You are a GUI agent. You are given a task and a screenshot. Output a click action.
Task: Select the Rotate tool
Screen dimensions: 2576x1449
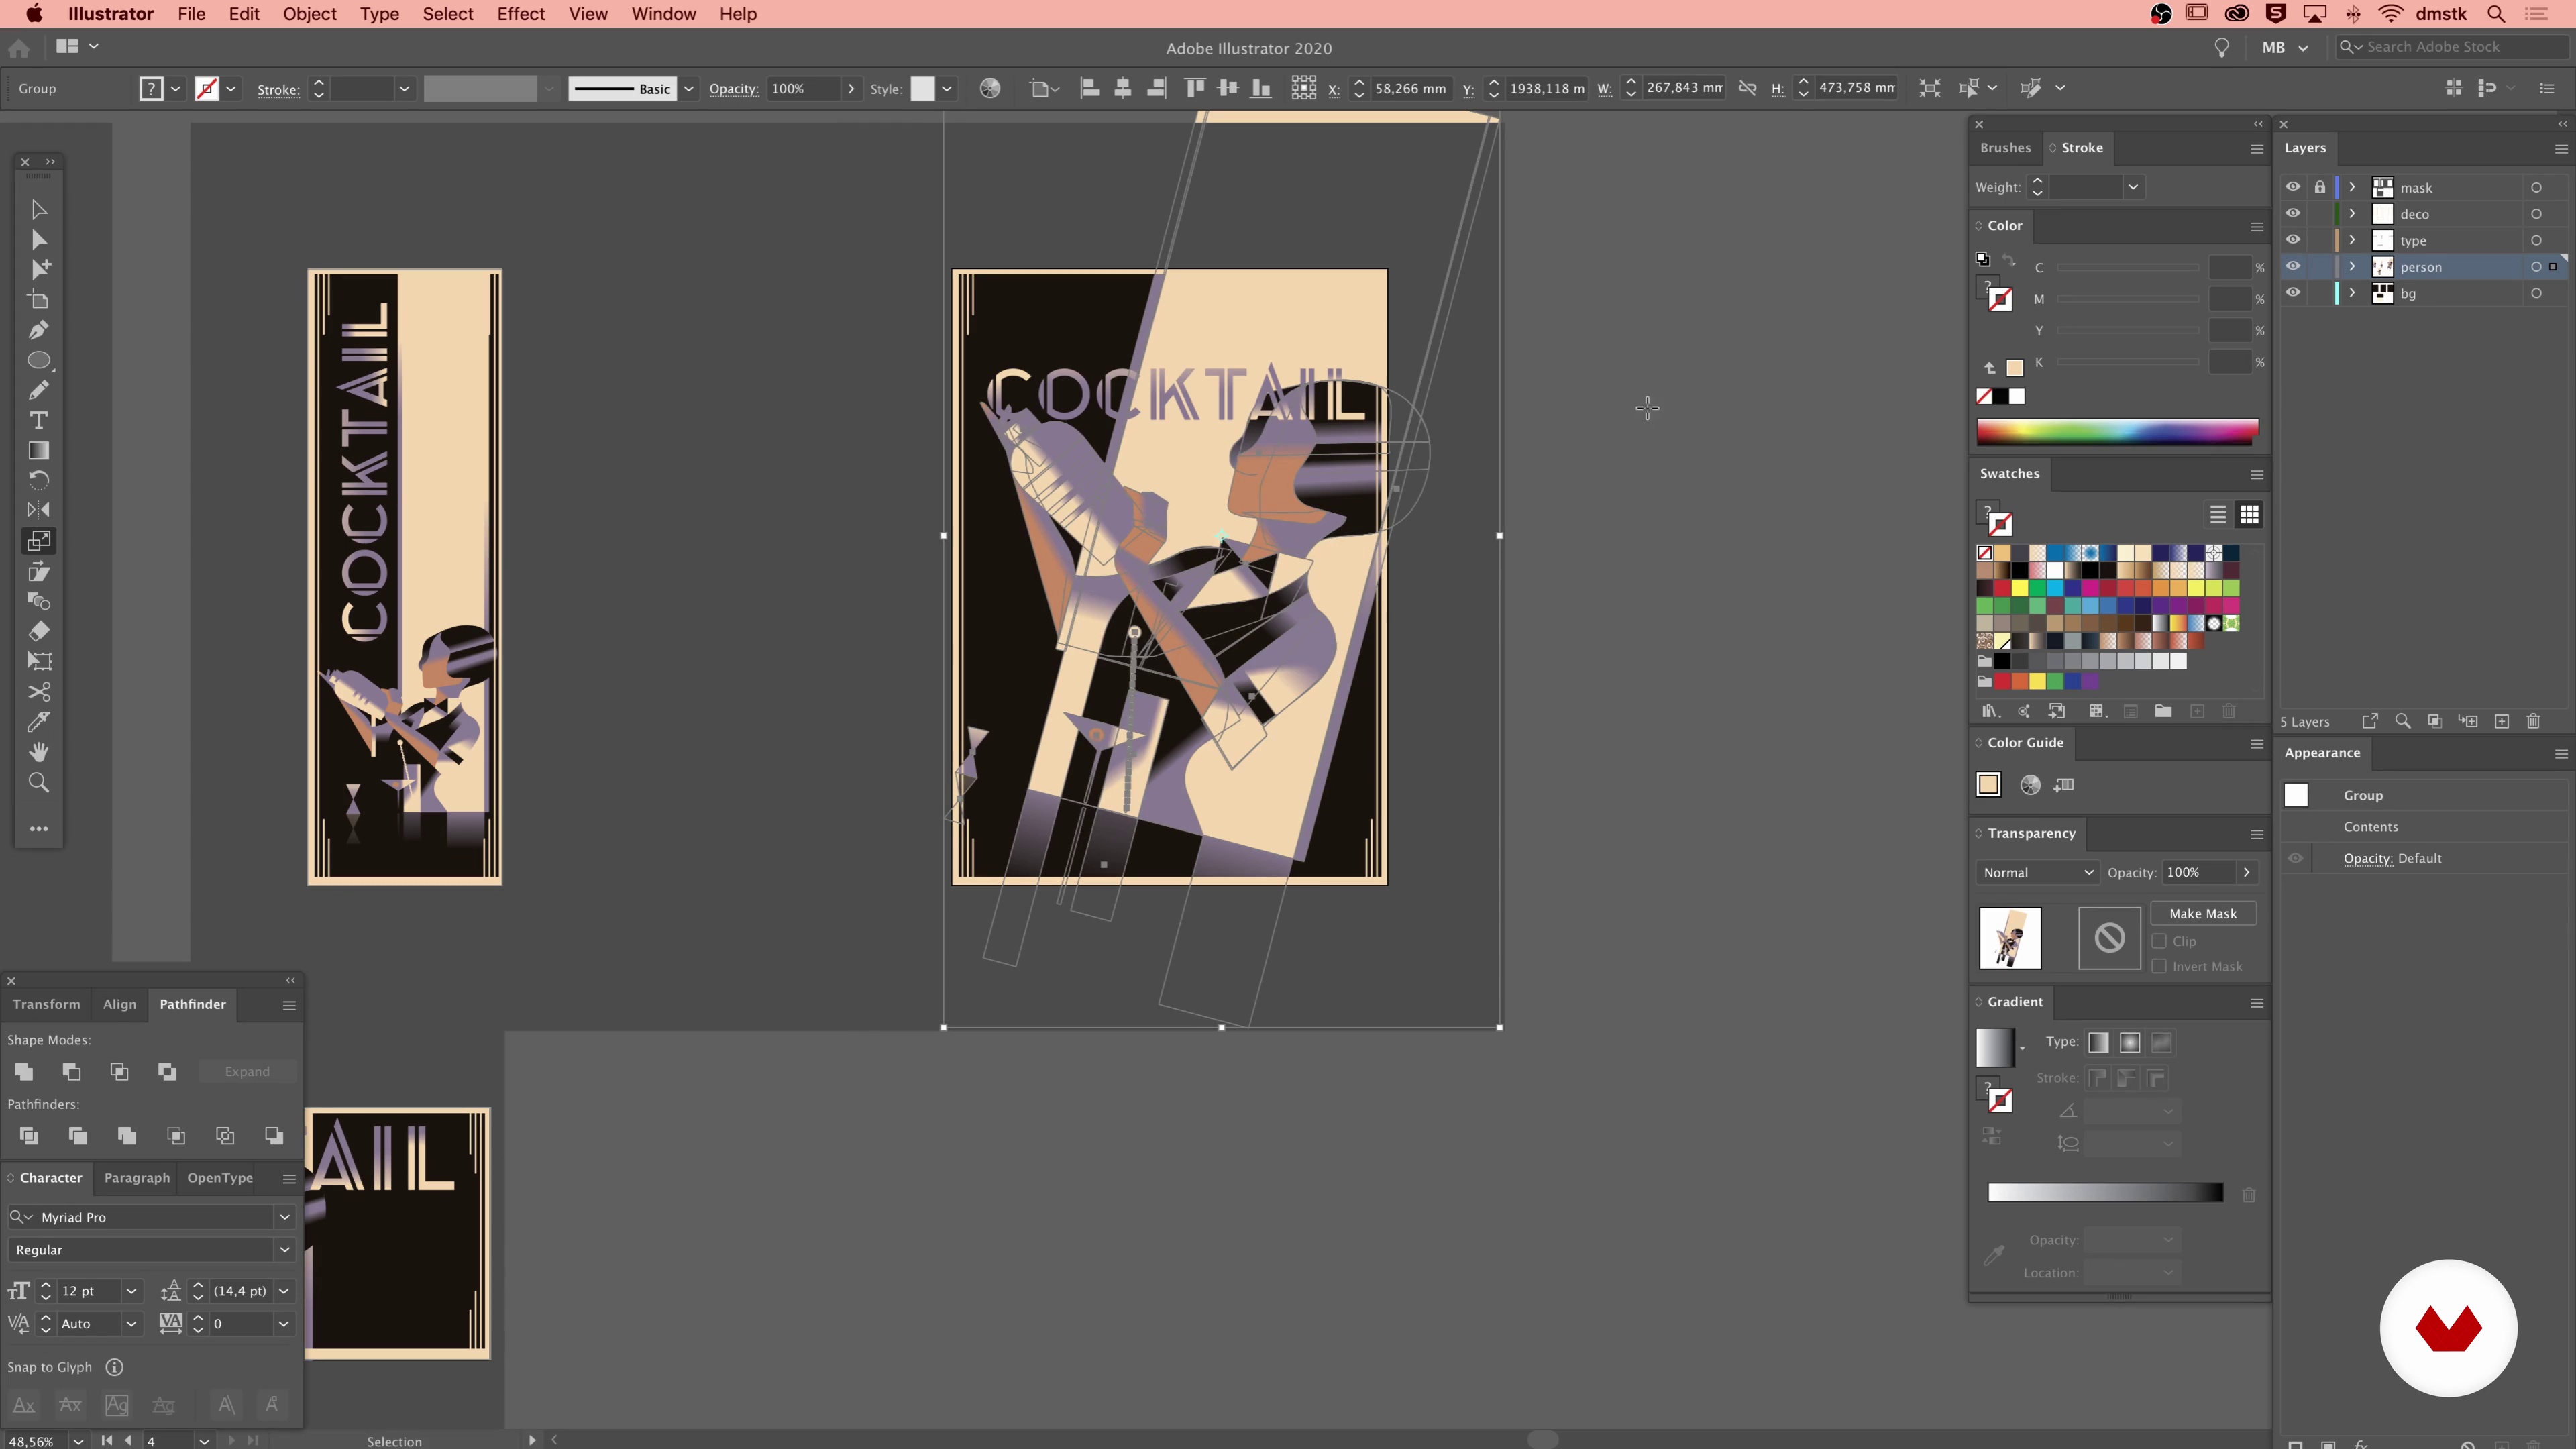click(38, 480)
